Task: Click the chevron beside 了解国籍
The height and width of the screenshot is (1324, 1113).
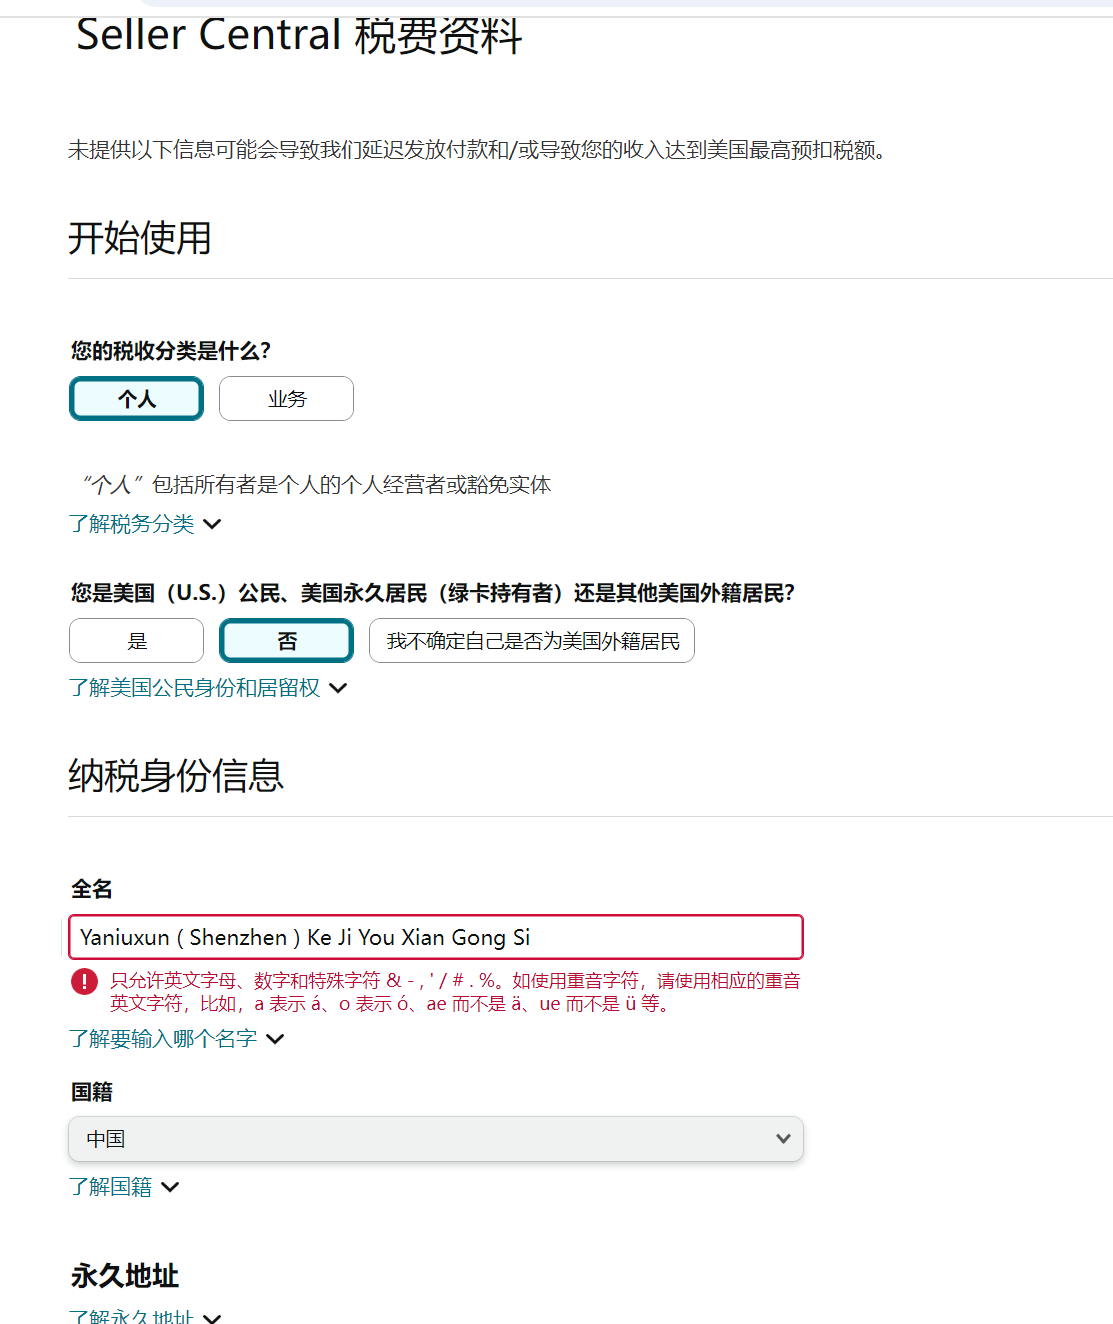Action: (171, 1187)
